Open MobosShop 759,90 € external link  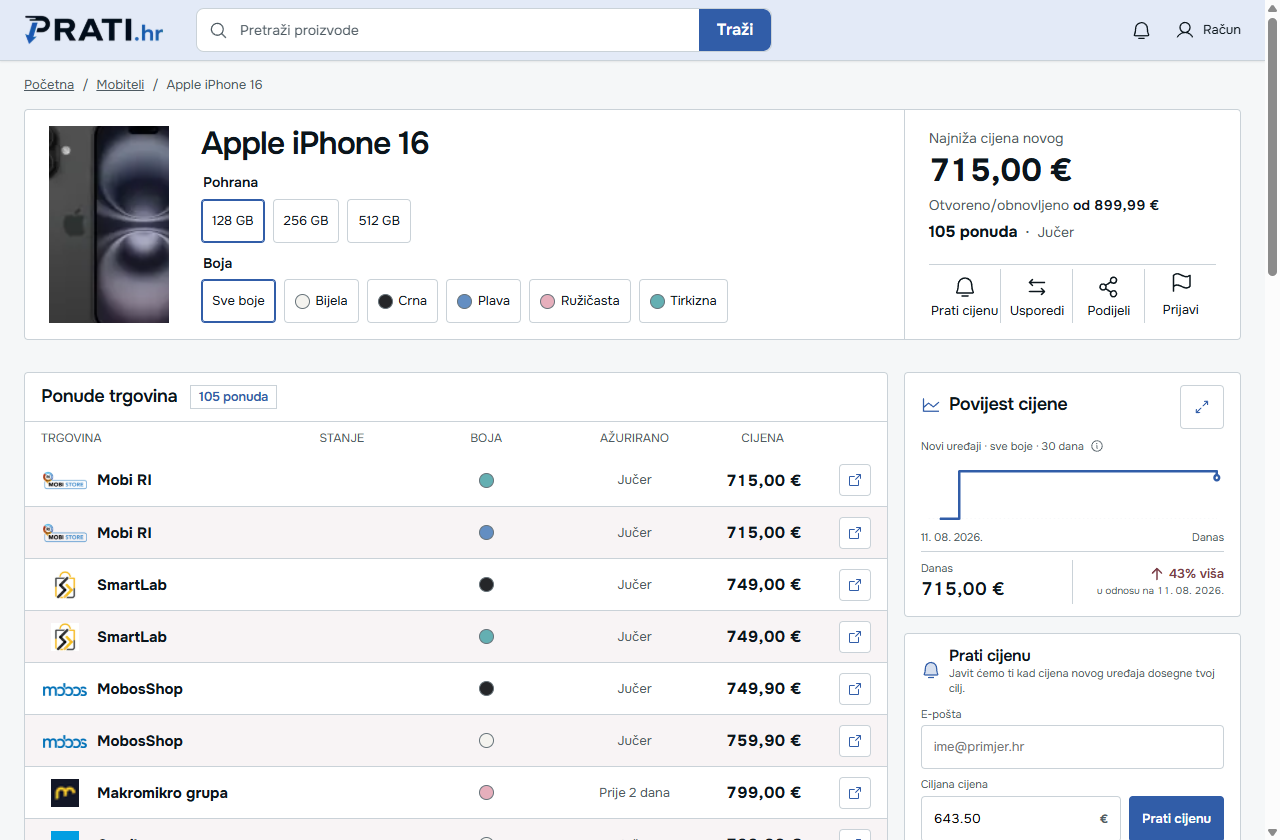(x=855, y=740)
